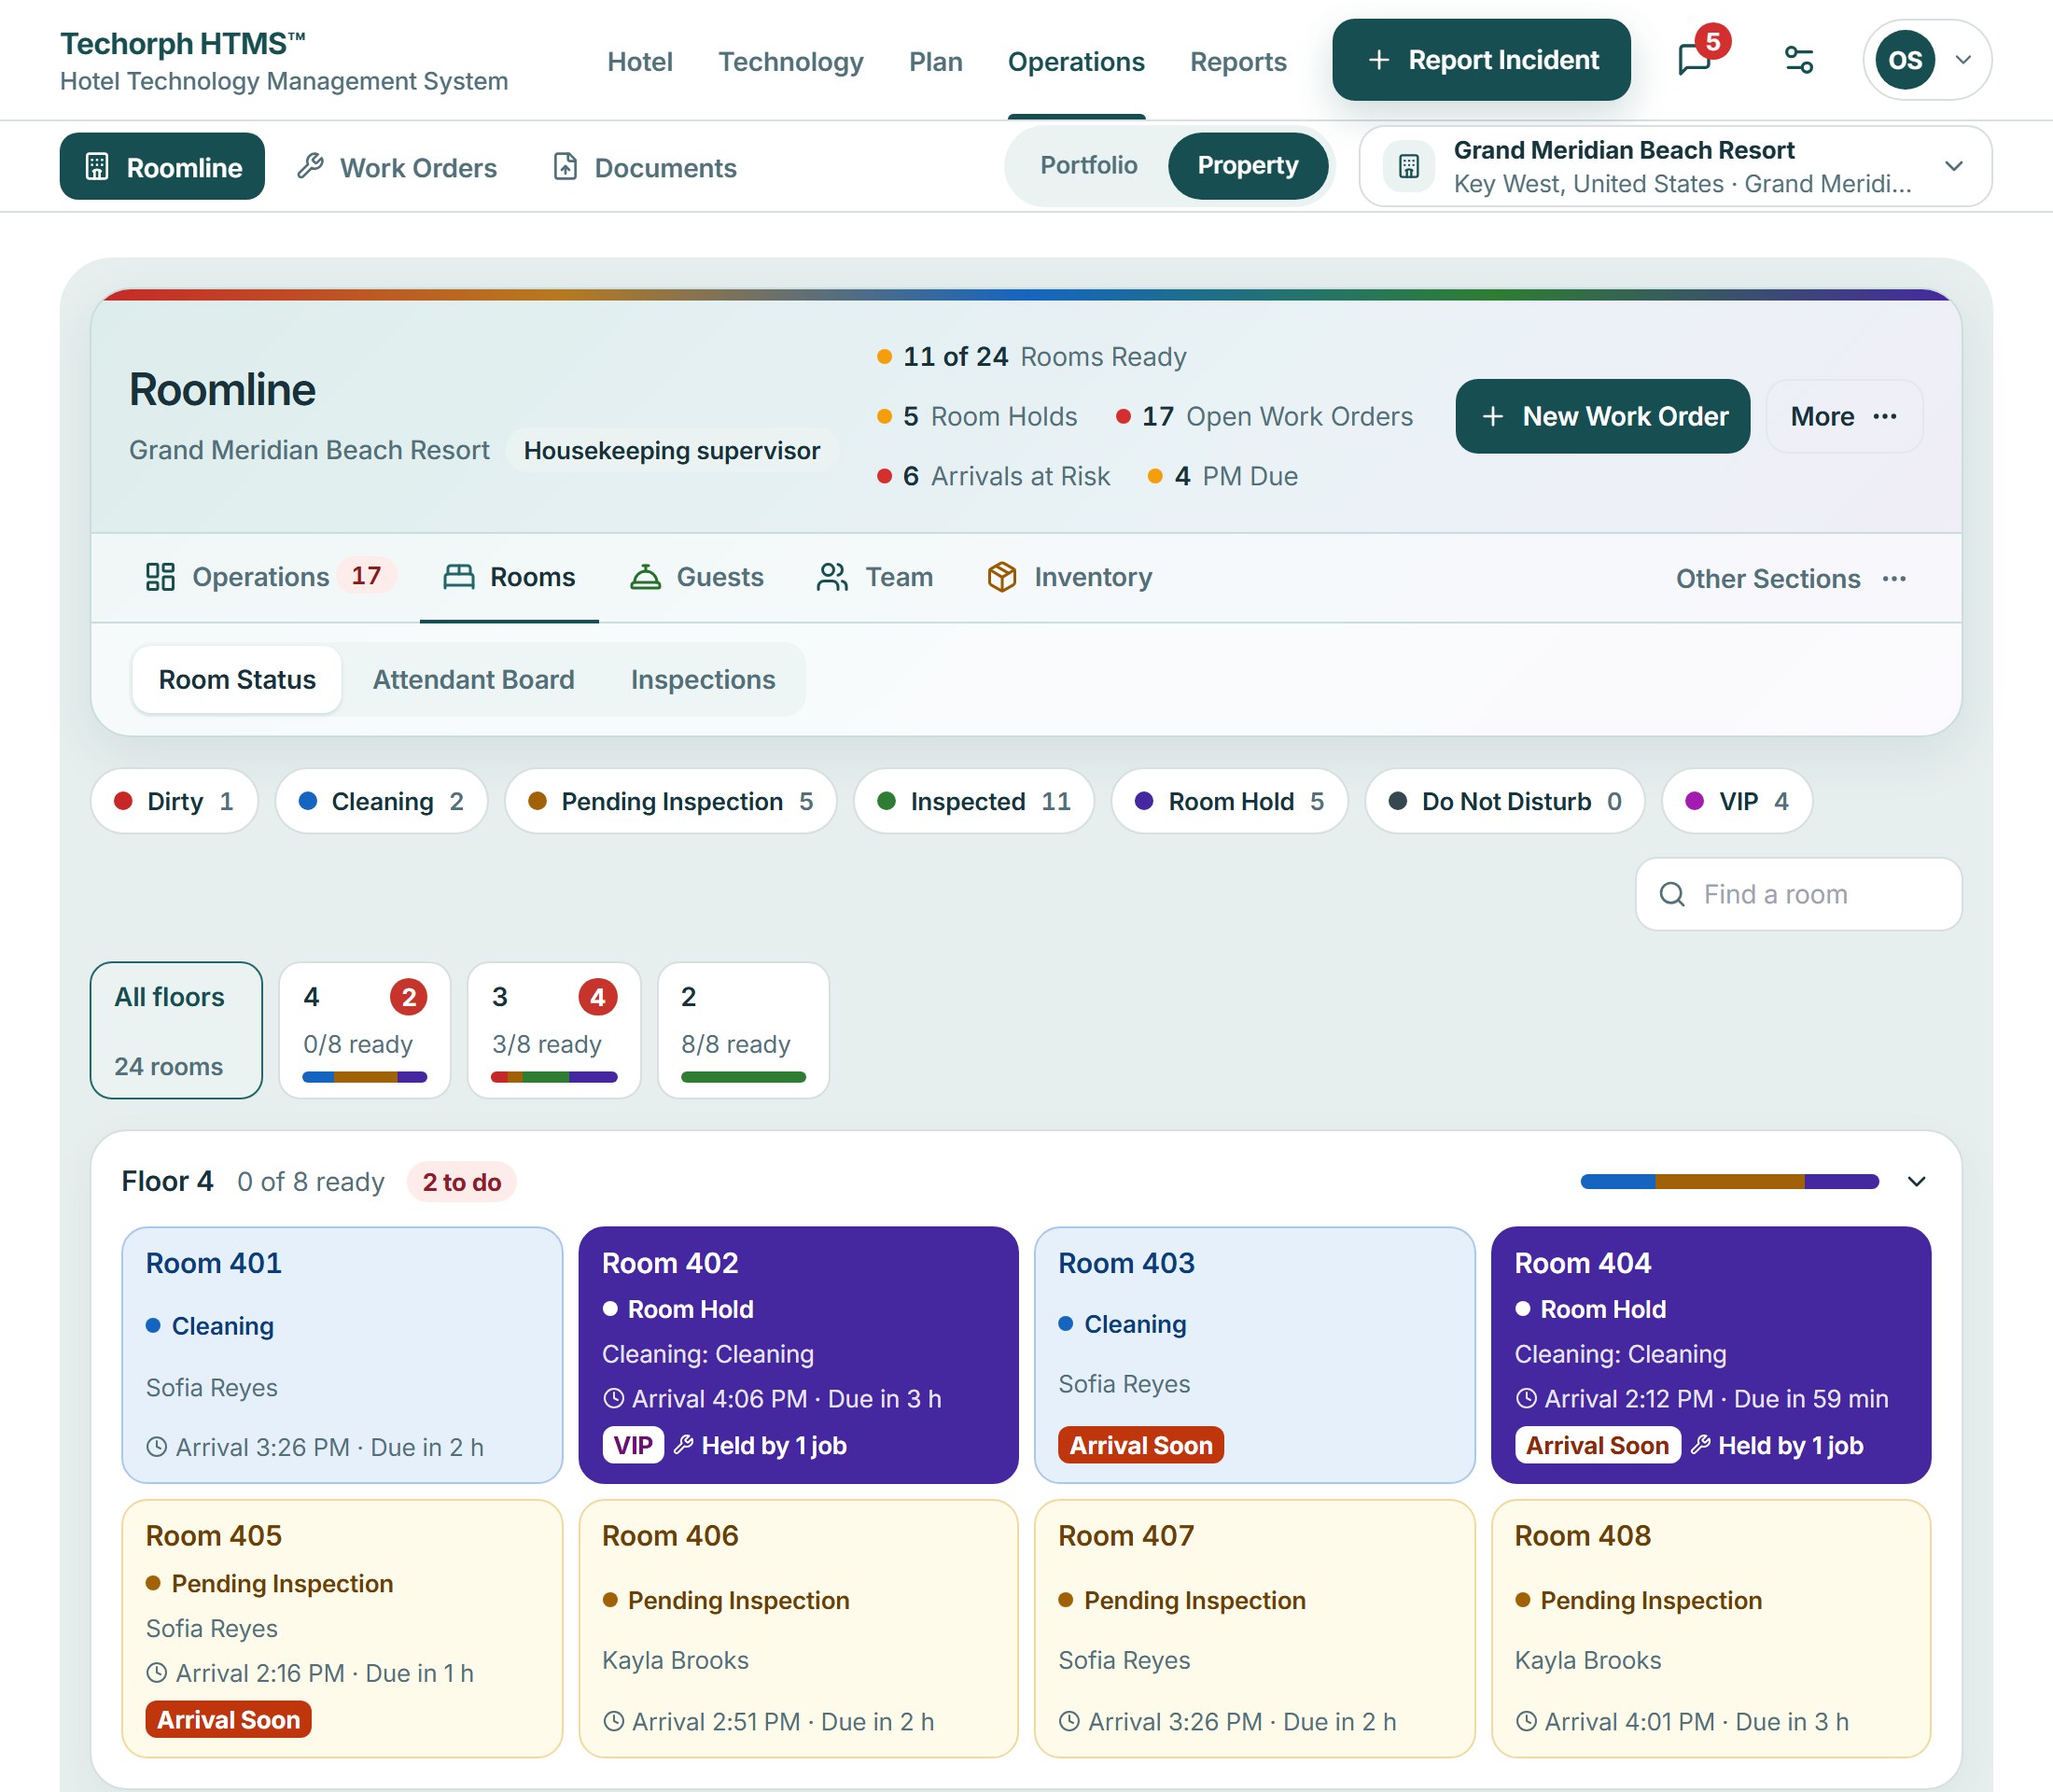Image resolution: width=2053 pixels, height=1792 pixels.
Task: Click the Guests bell icon
Action: click(645, 577)
